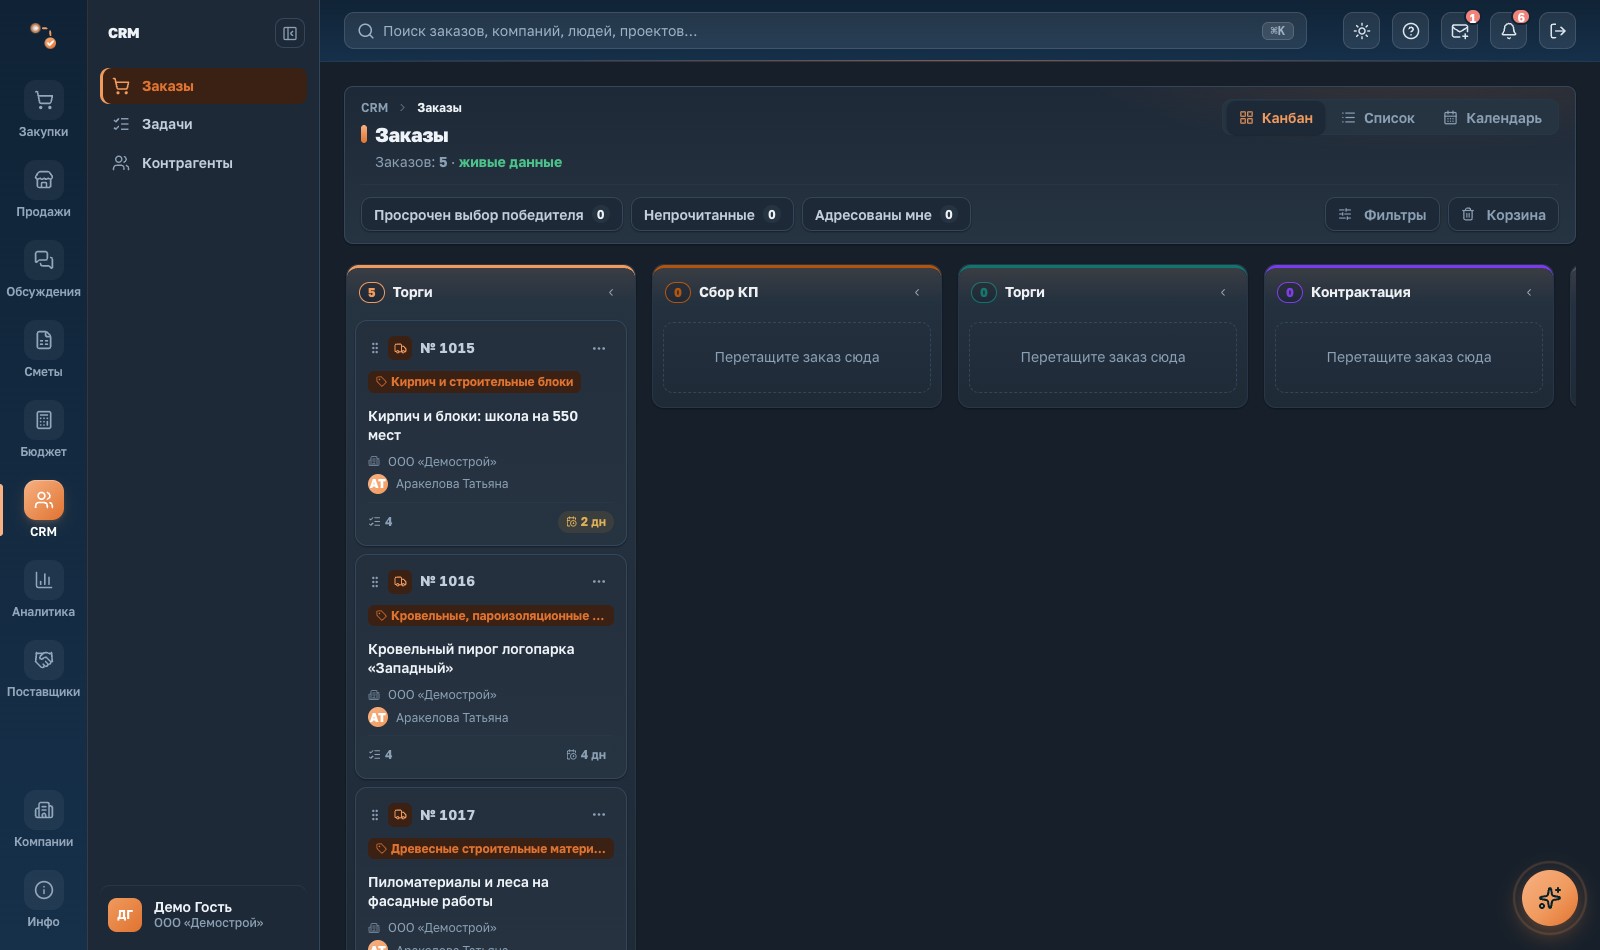This screenshot has width=1600, height=950.
Task: Go to Обсуждения section
Action: tap(43, 270)
